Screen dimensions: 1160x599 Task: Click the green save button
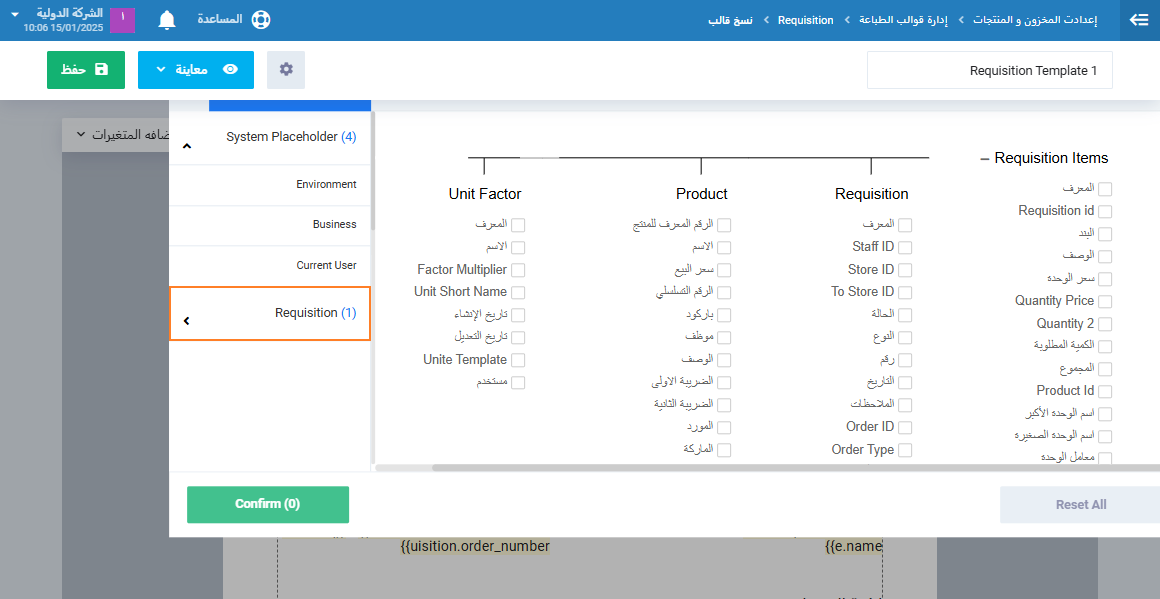point(86,70)
